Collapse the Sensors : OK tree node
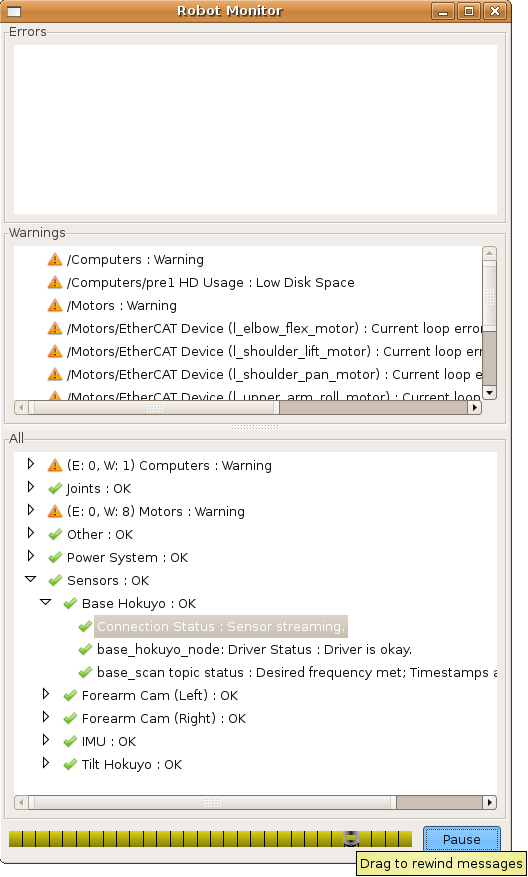 pos(31,579)
